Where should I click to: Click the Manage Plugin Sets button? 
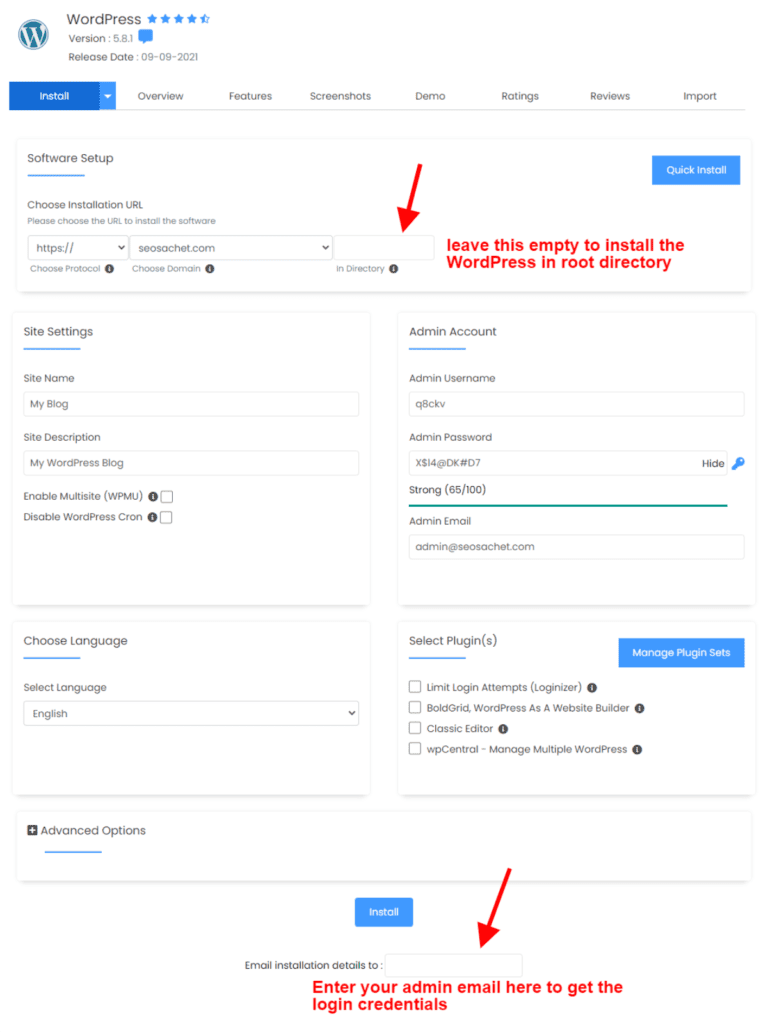[681, 653]
